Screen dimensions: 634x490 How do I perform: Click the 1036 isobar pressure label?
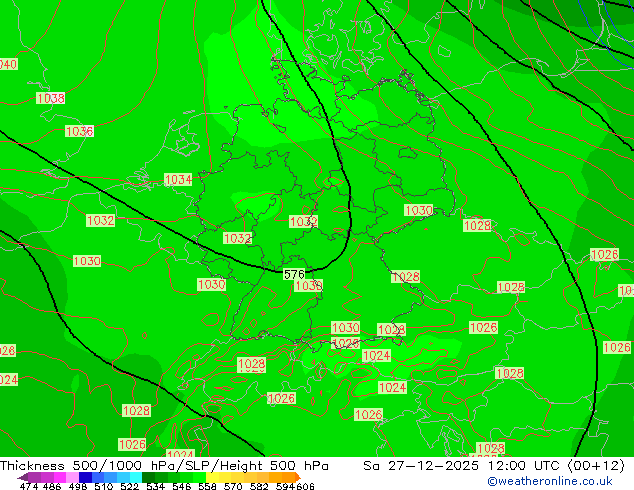(x=79, y=131)
